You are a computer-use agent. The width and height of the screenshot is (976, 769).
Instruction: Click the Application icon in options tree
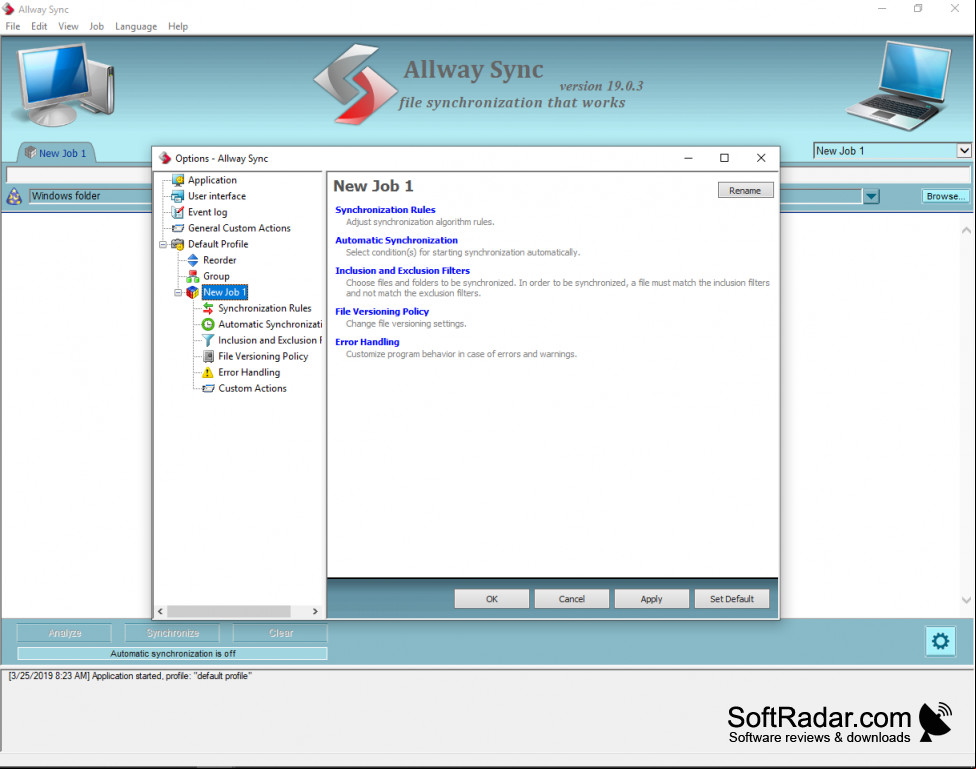tap(178, 180)
